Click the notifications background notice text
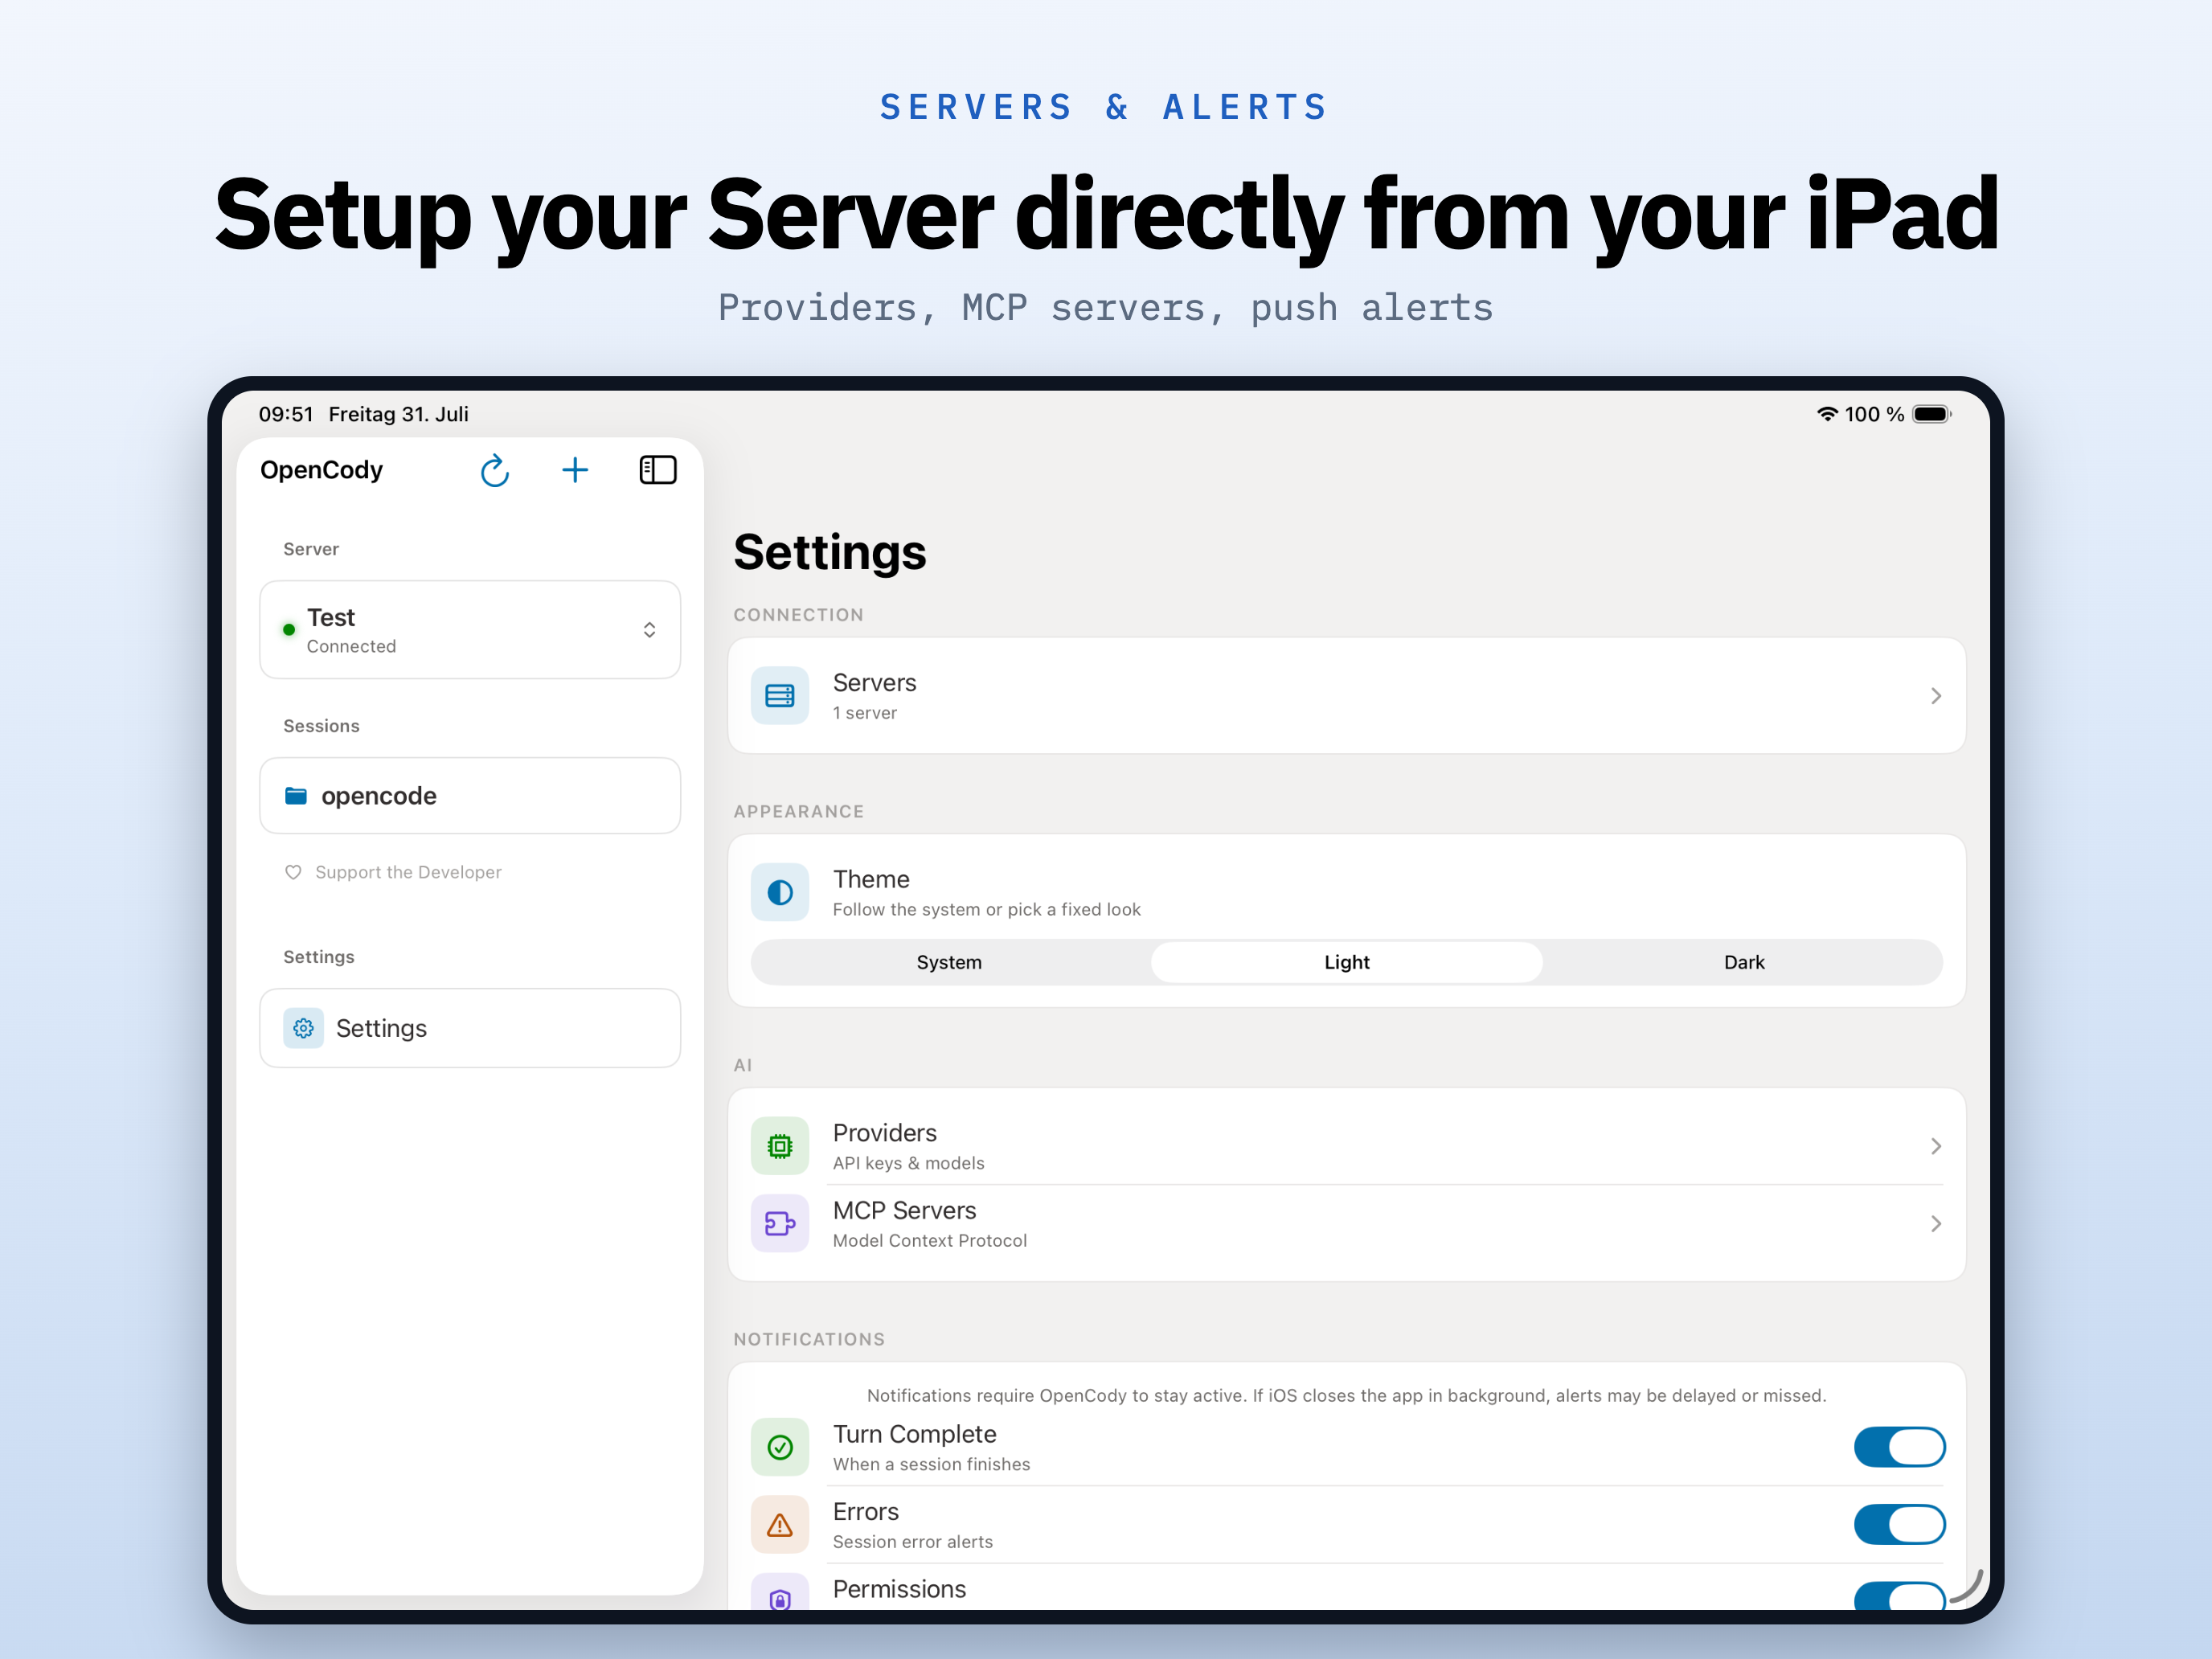 (x=1346, y=1395)
